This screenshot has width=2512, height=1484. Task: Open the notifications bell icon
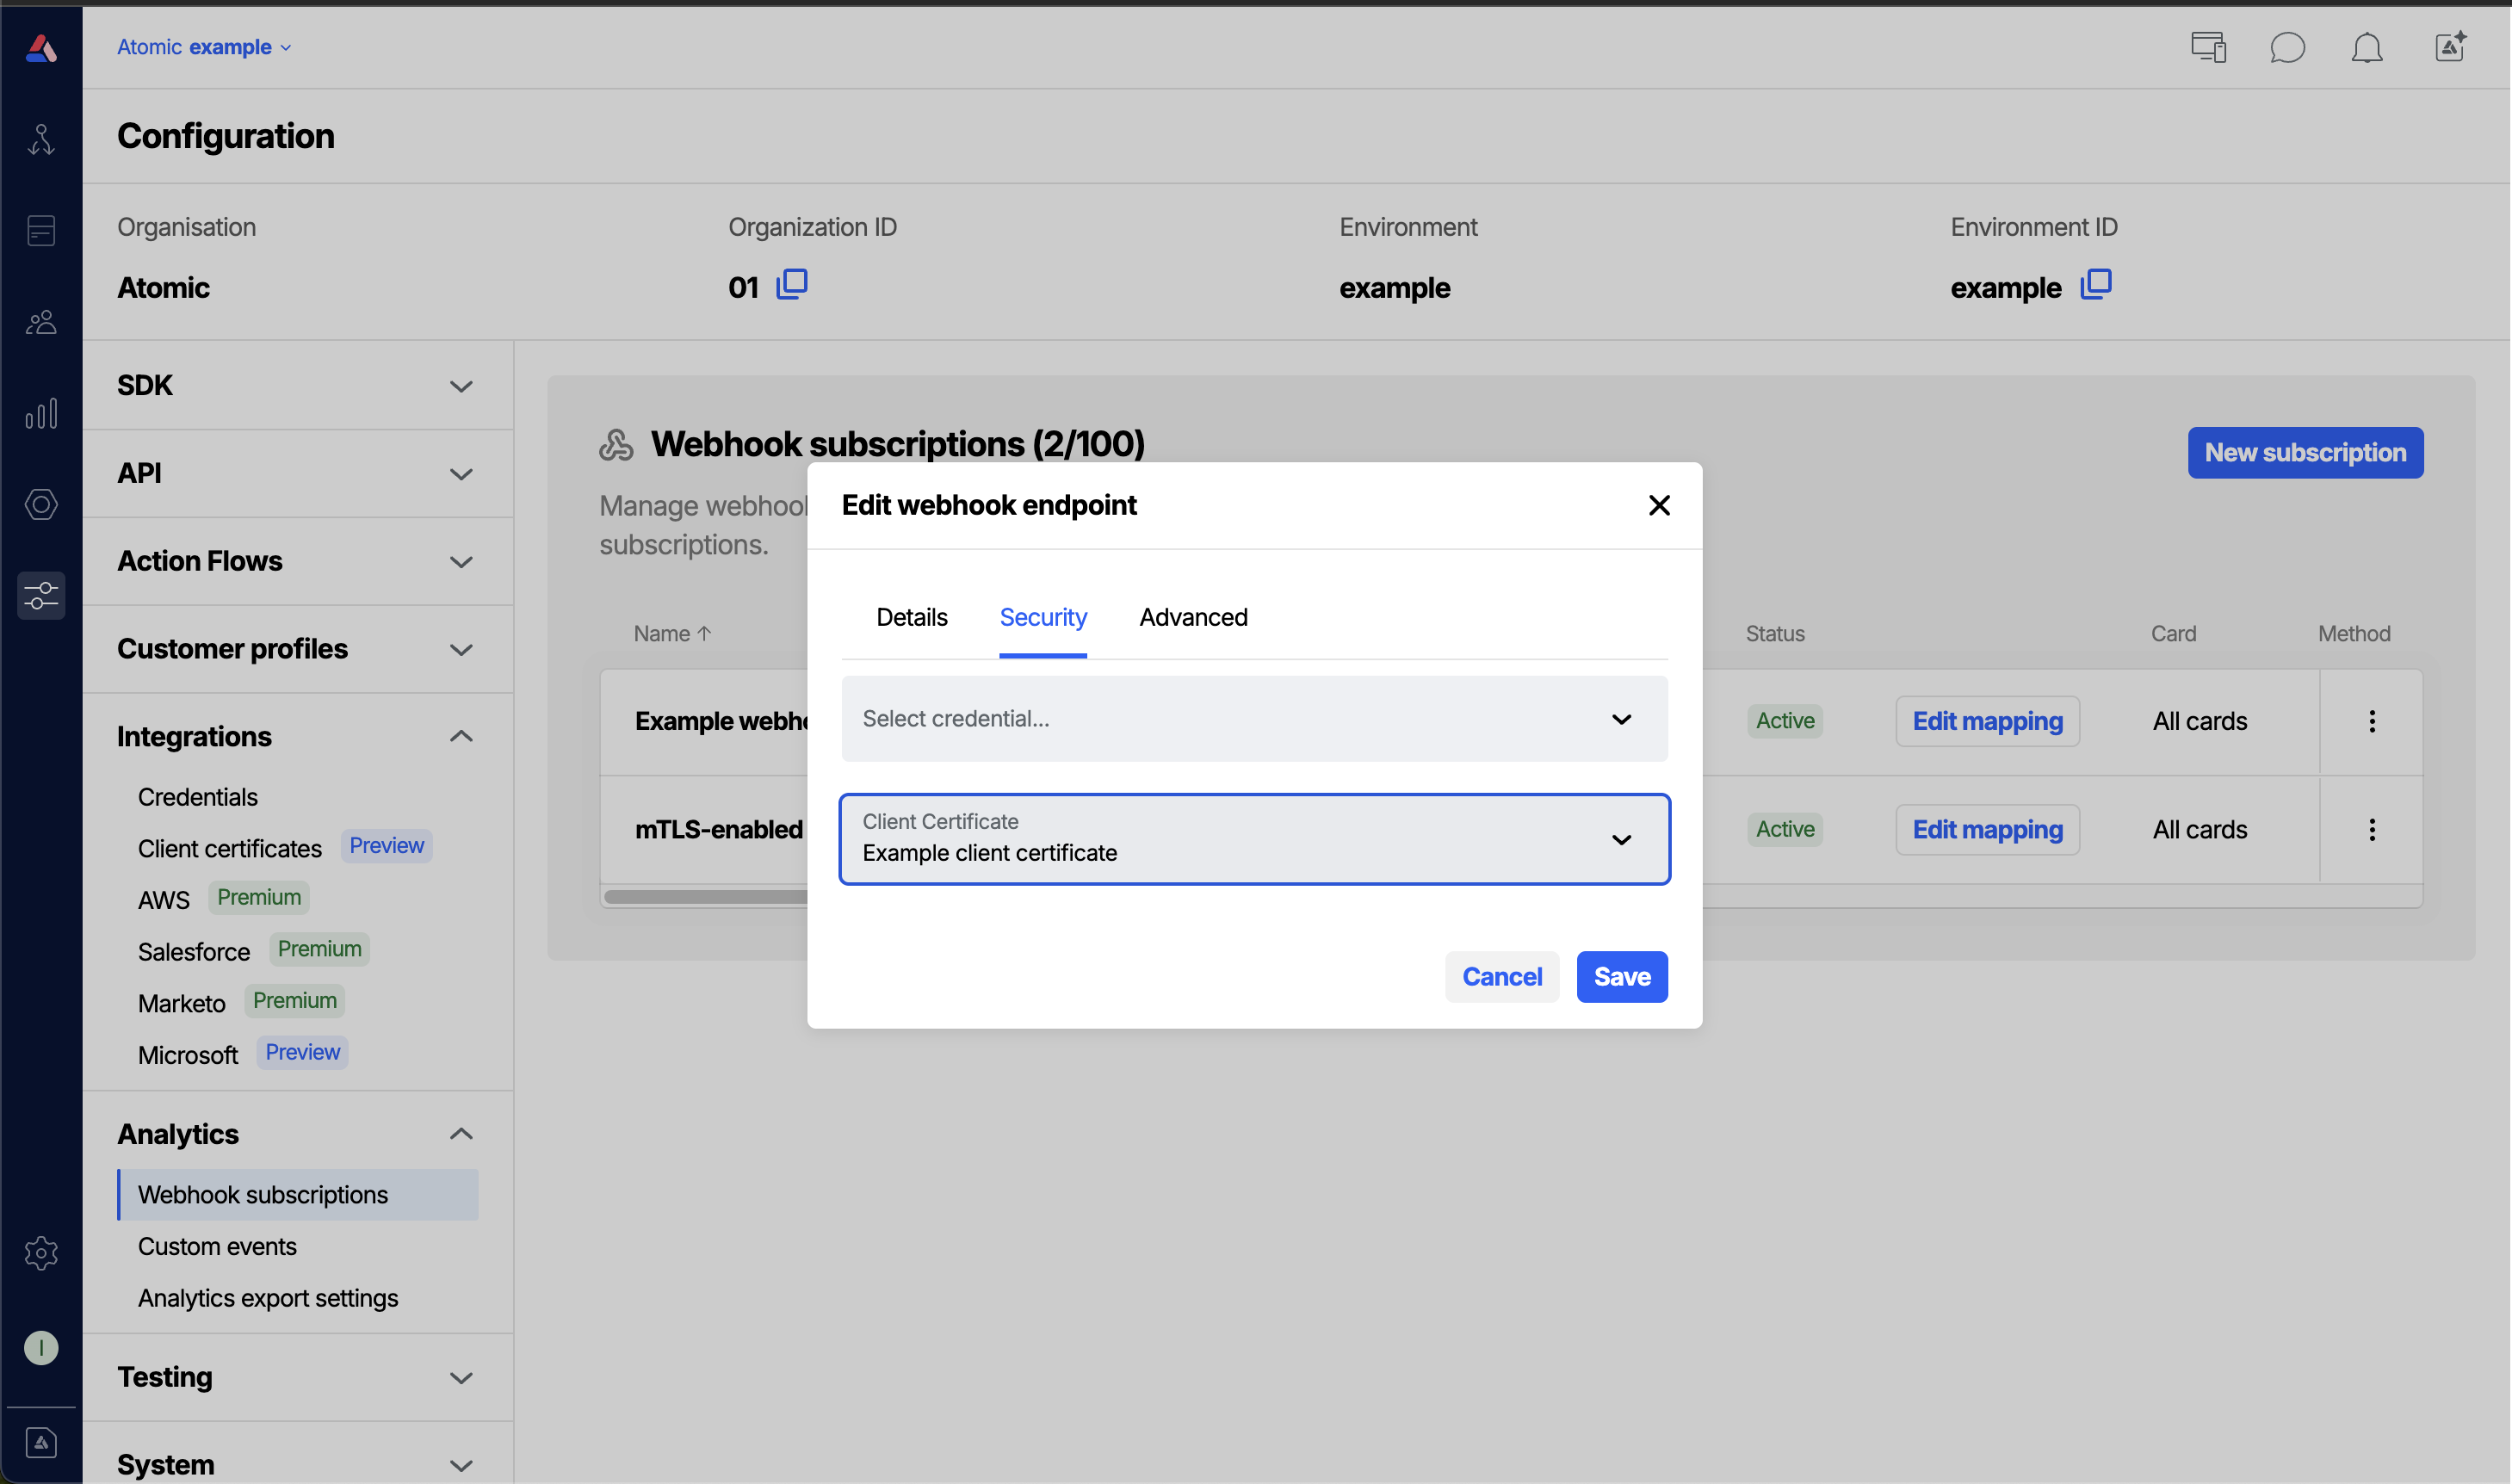coord(2367,47)
